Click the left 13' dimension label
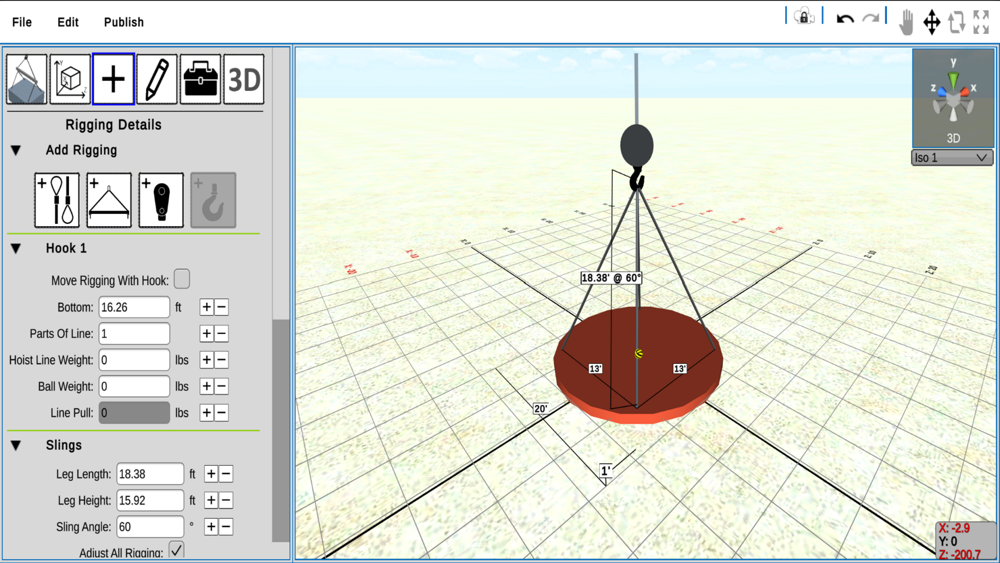Screen dimensions: 1000x563 click(595, 369)
